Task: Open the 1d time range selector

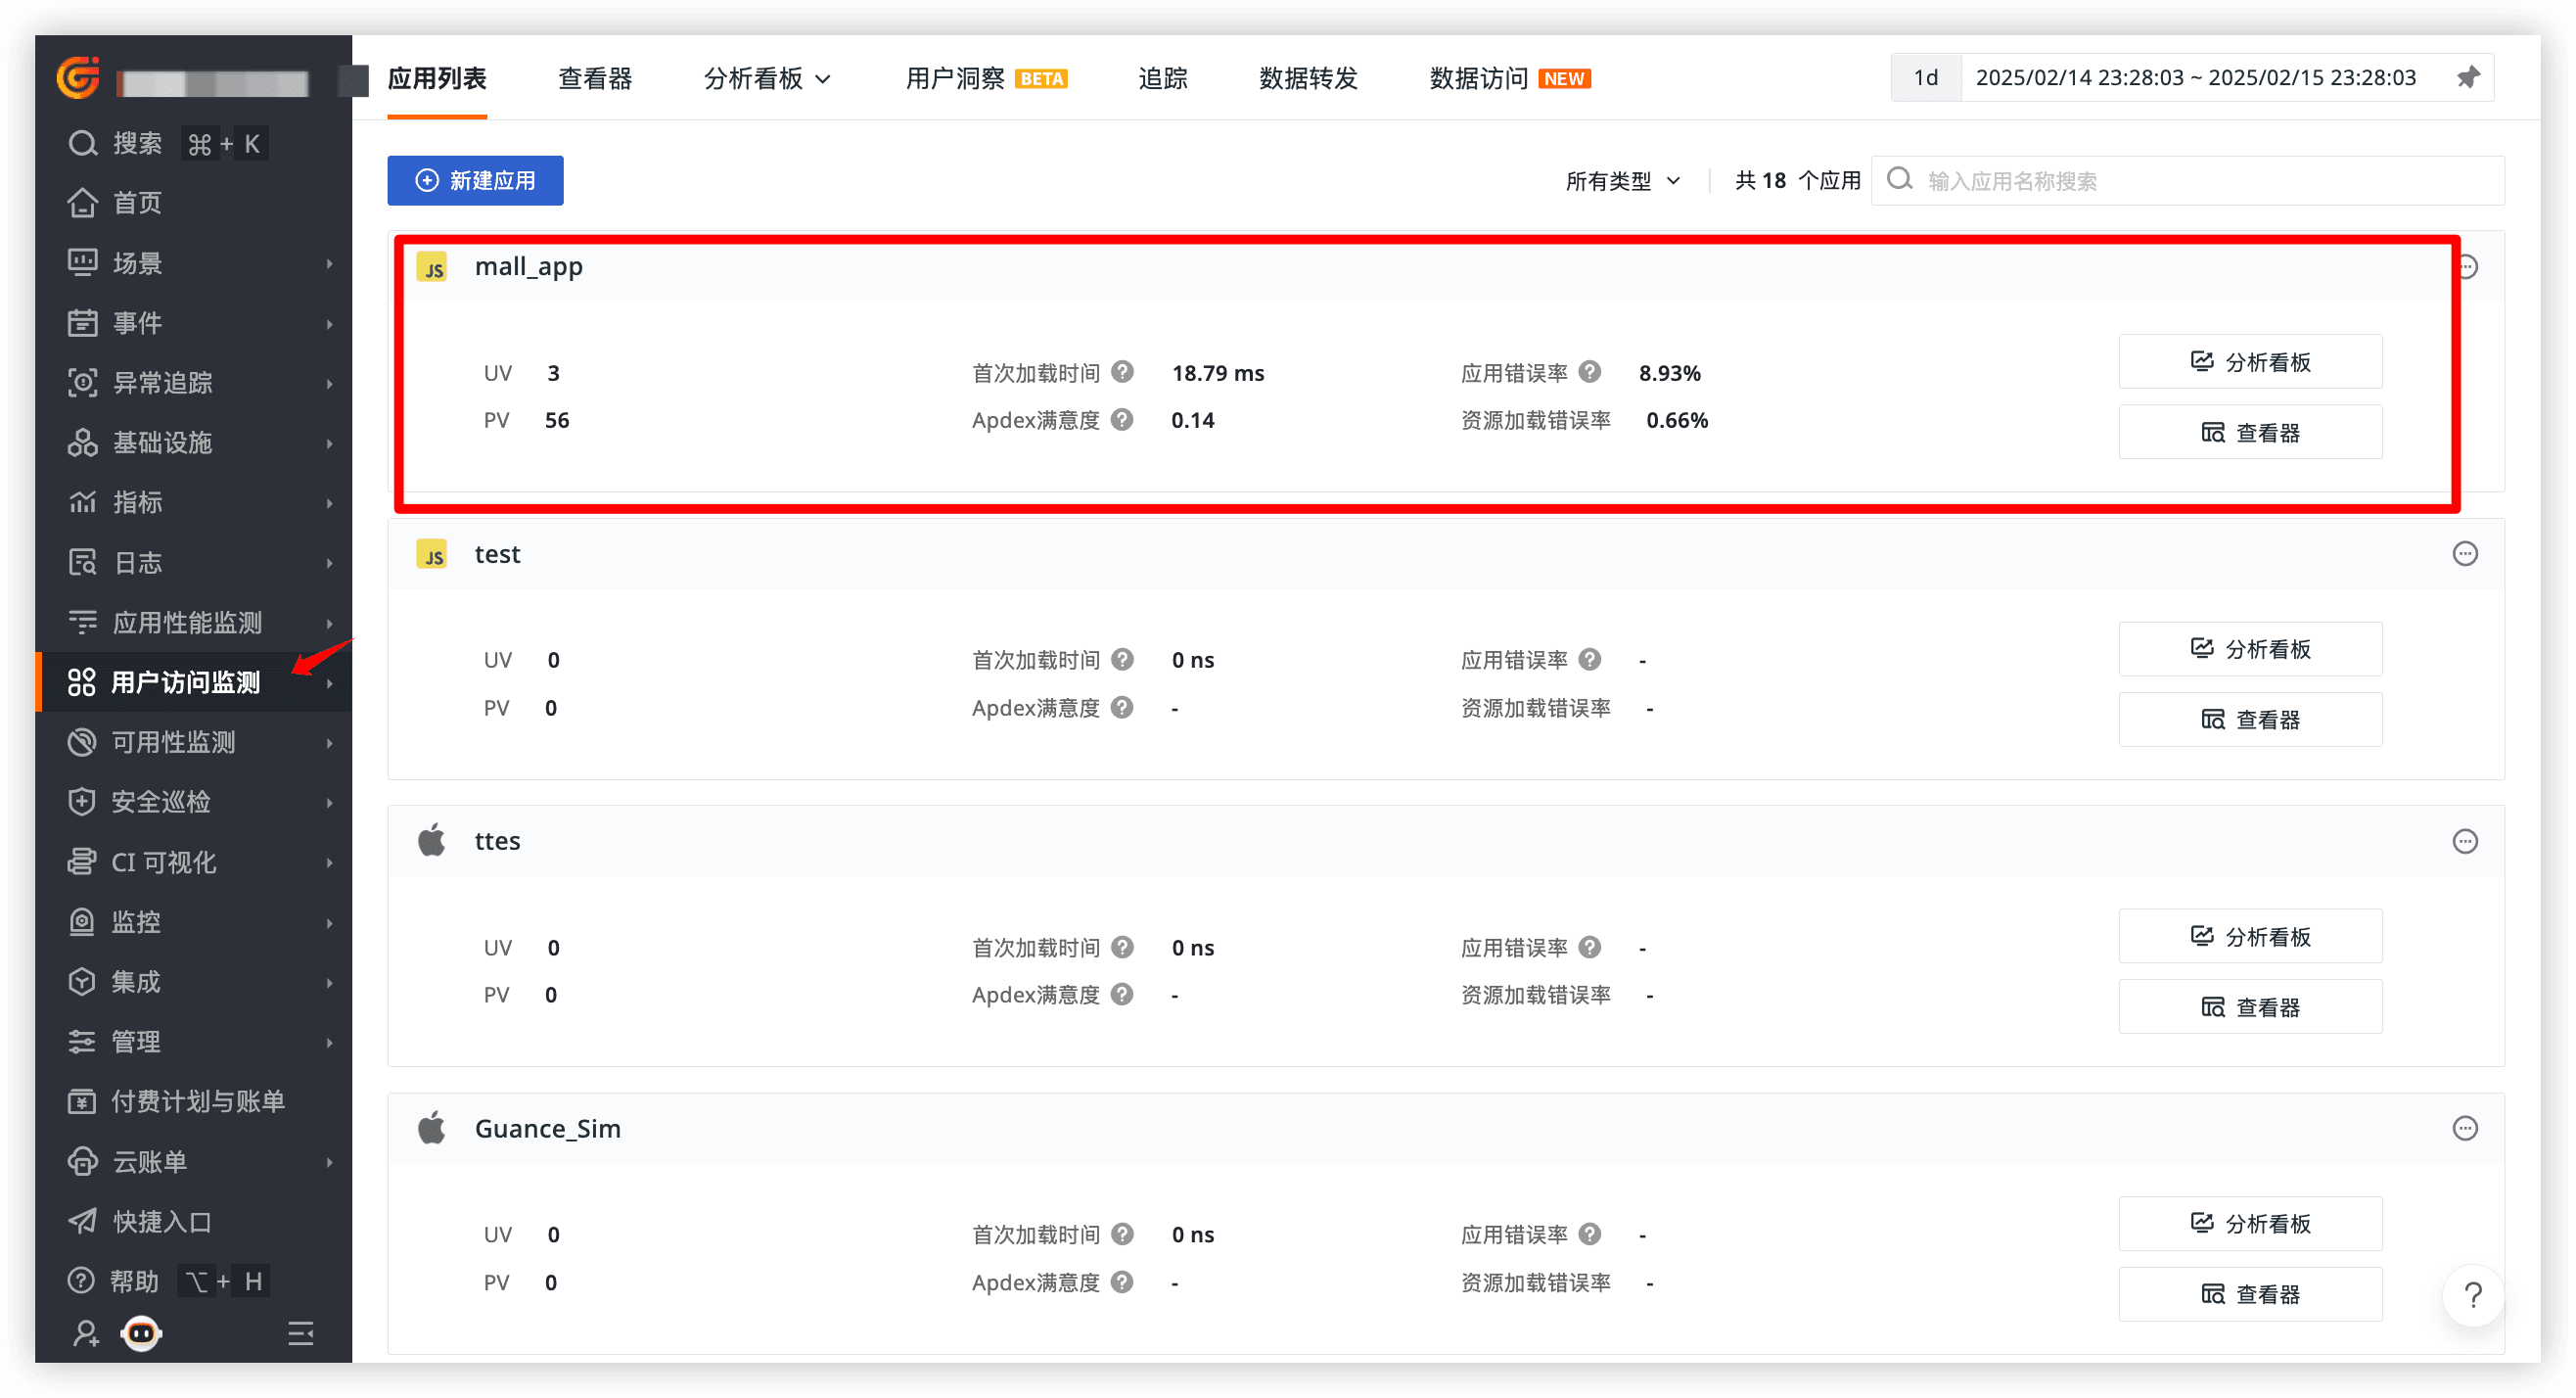Action: tap(1925, 78)
